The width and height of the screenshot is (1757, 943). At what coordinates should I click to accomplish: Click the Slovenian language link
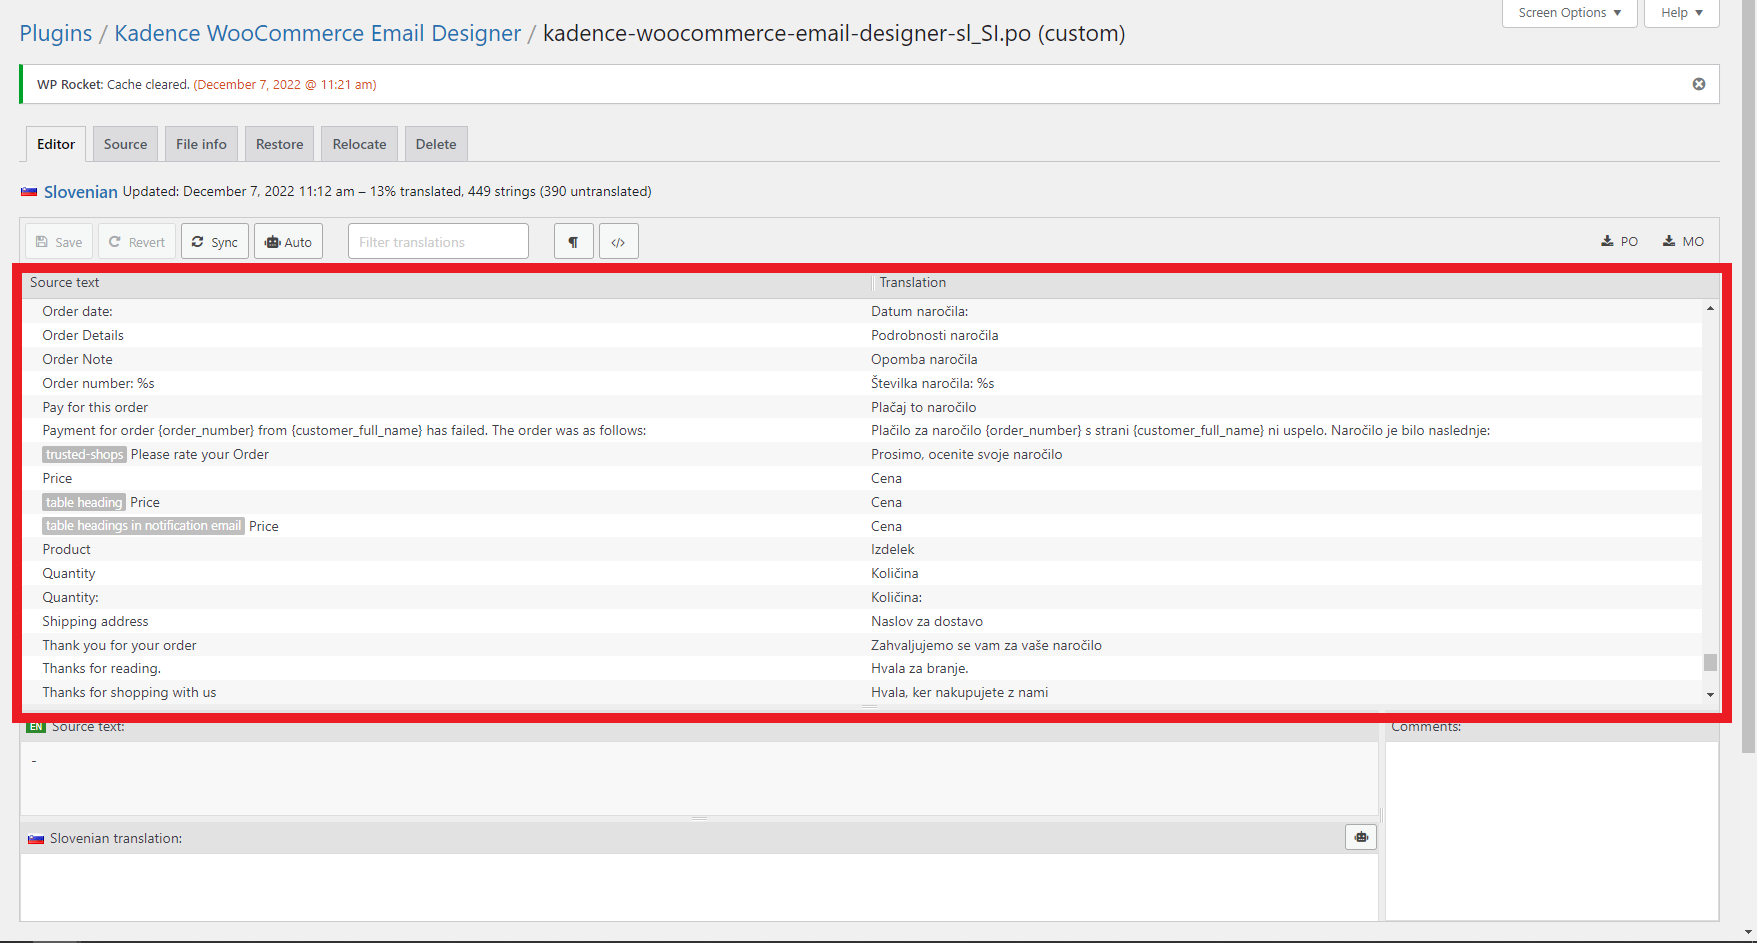[x=81, y=191]
